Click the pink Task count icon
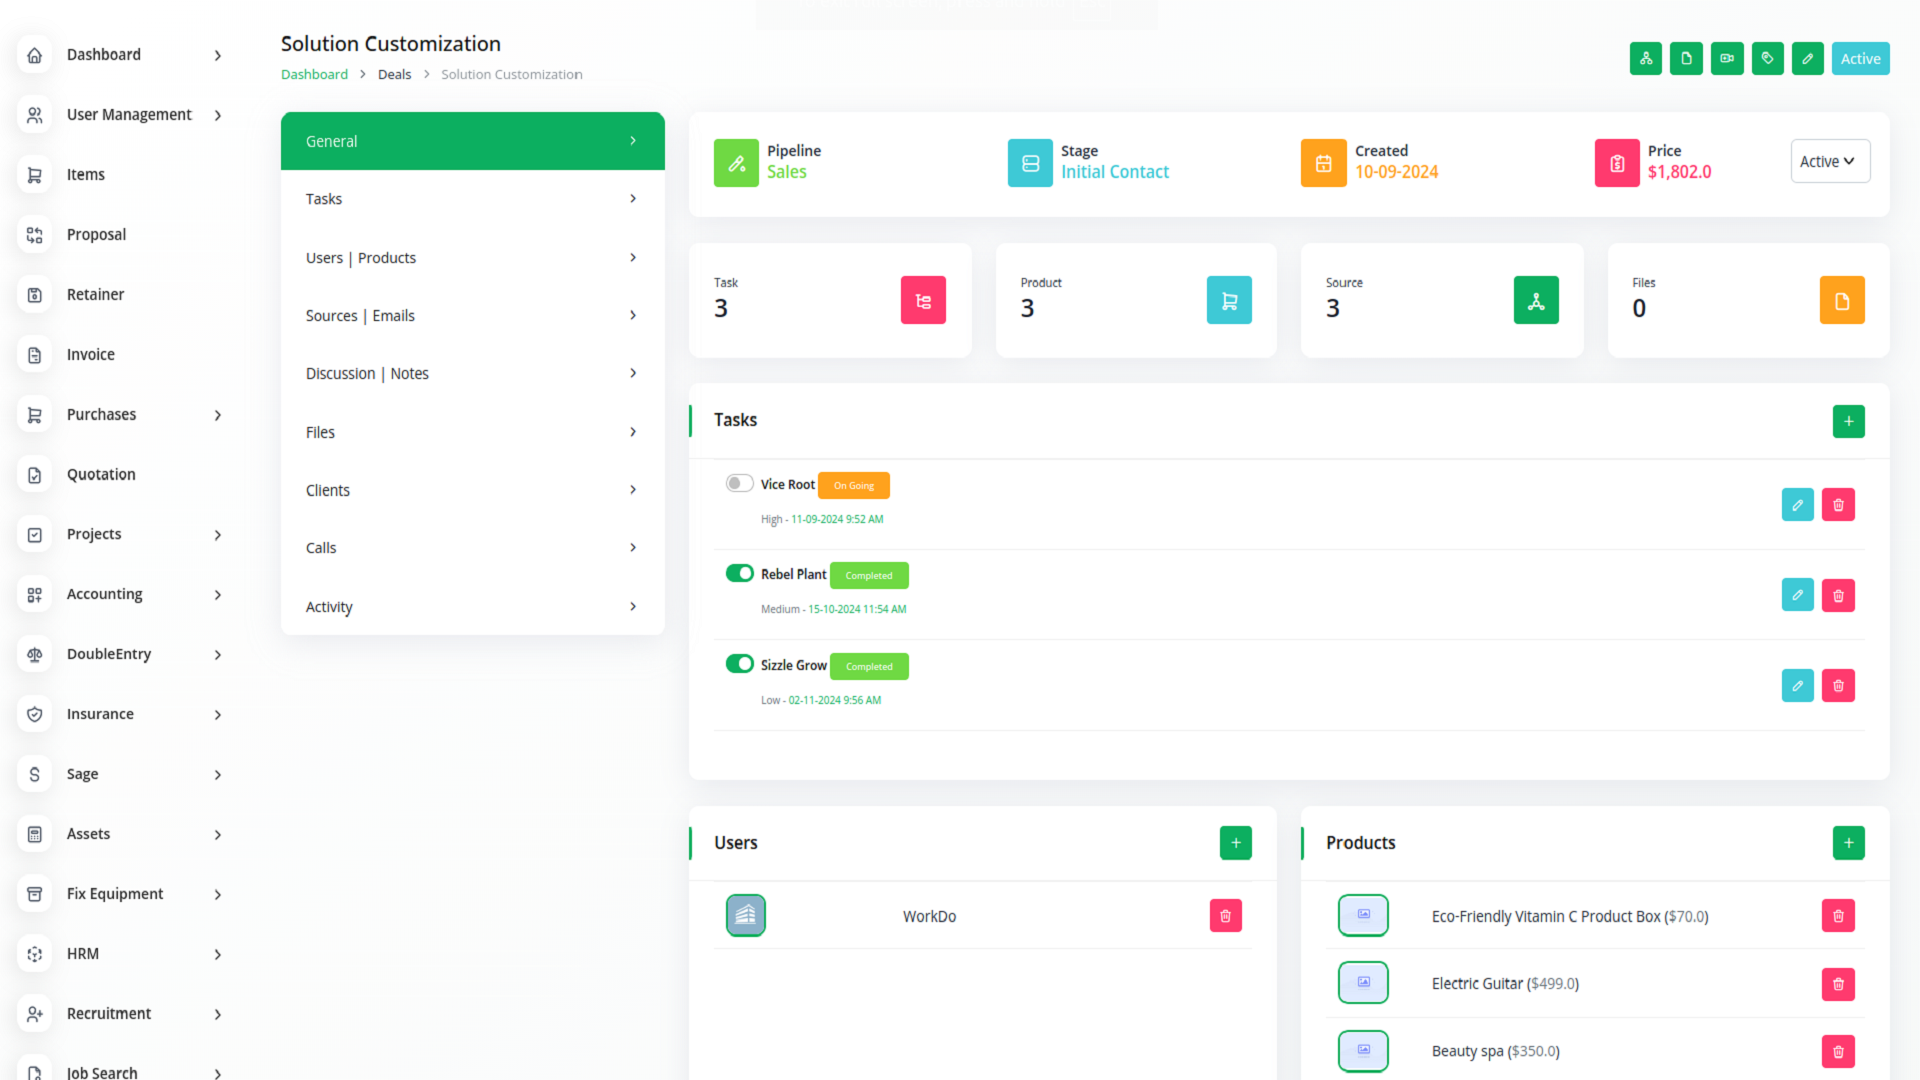 click(922, 300)
